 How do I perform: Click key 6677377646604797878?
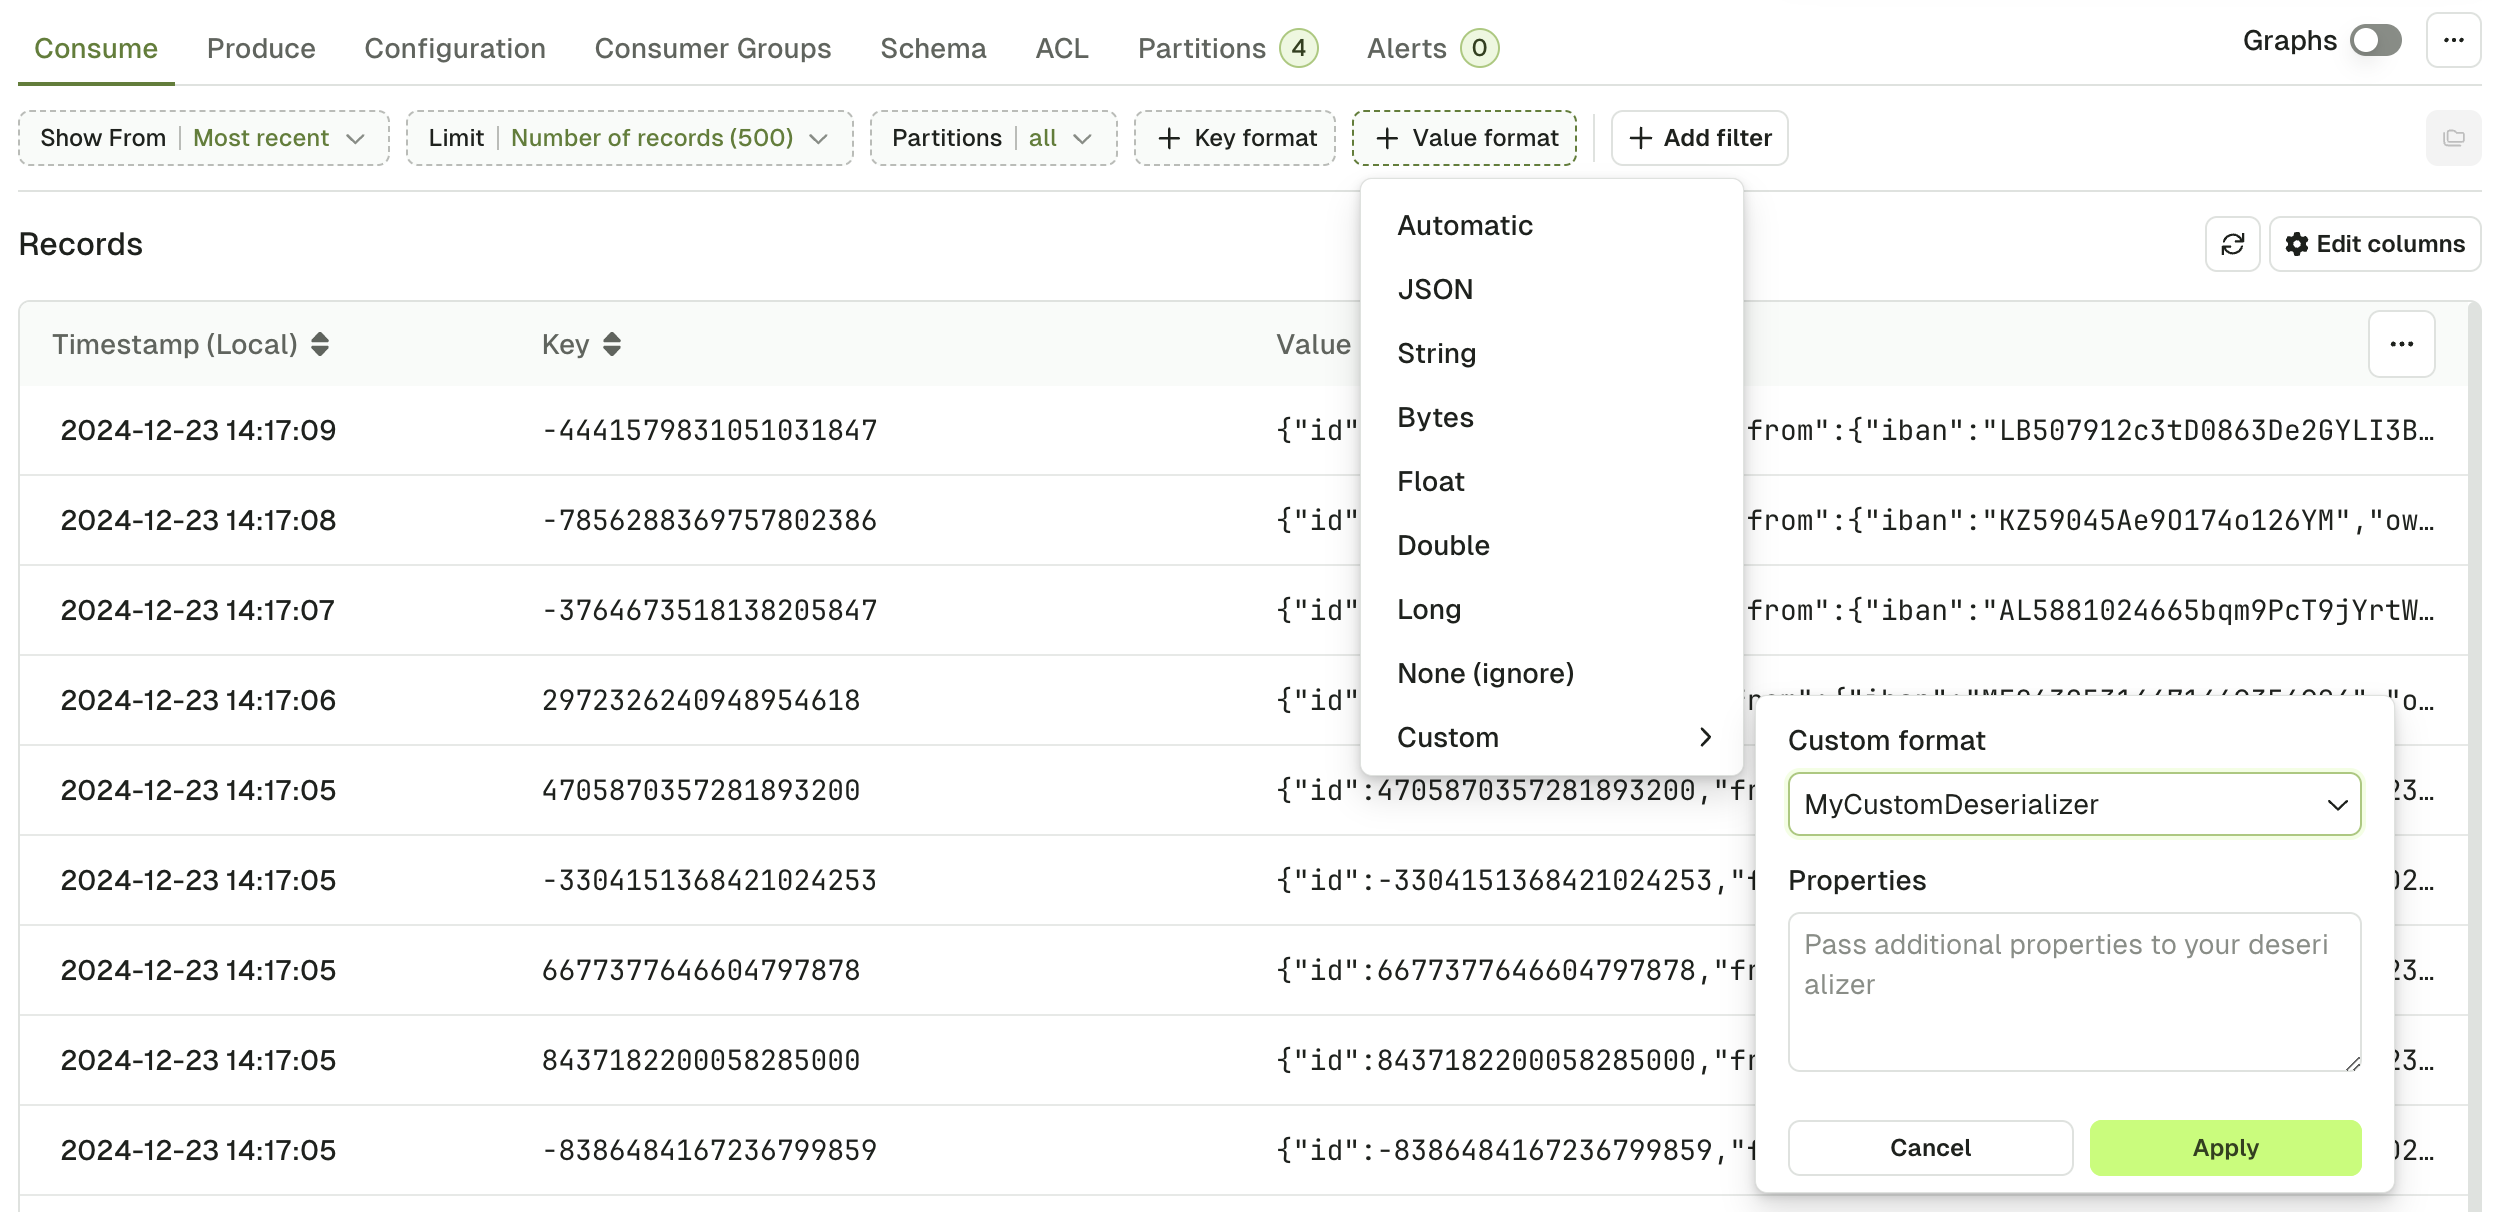(x=700, y=970)
